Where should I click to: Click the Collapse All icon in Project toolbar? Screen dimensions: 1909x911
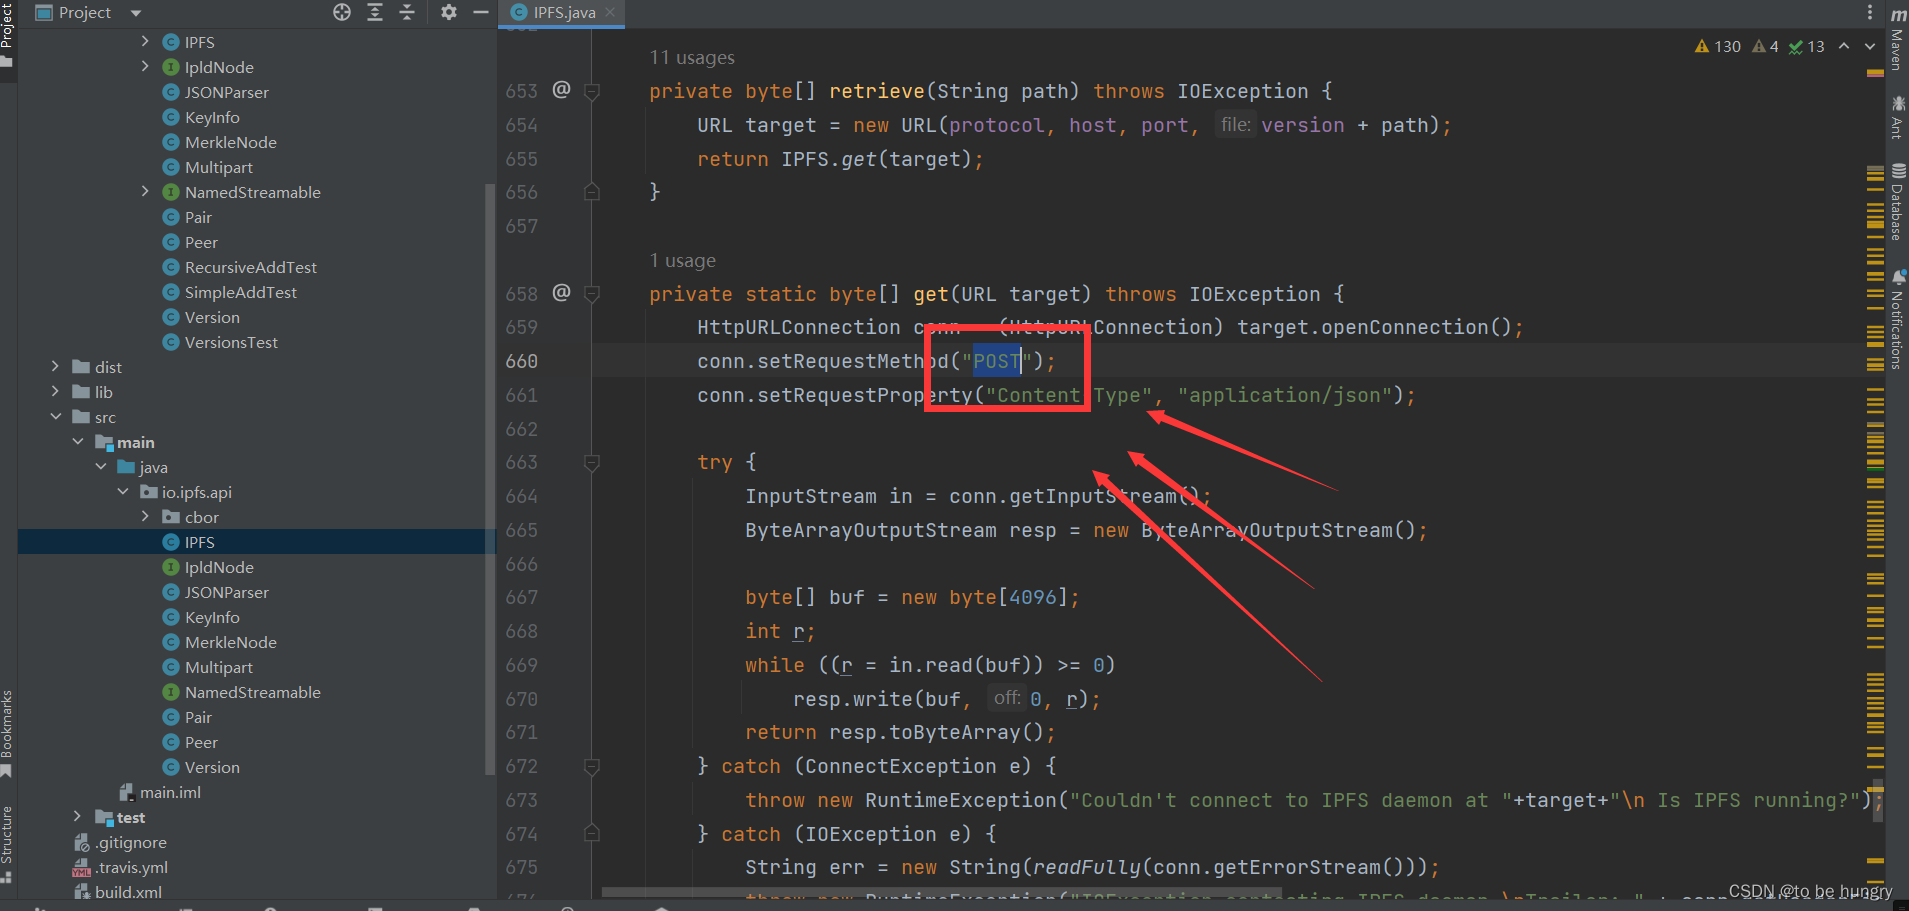[407, 12]
